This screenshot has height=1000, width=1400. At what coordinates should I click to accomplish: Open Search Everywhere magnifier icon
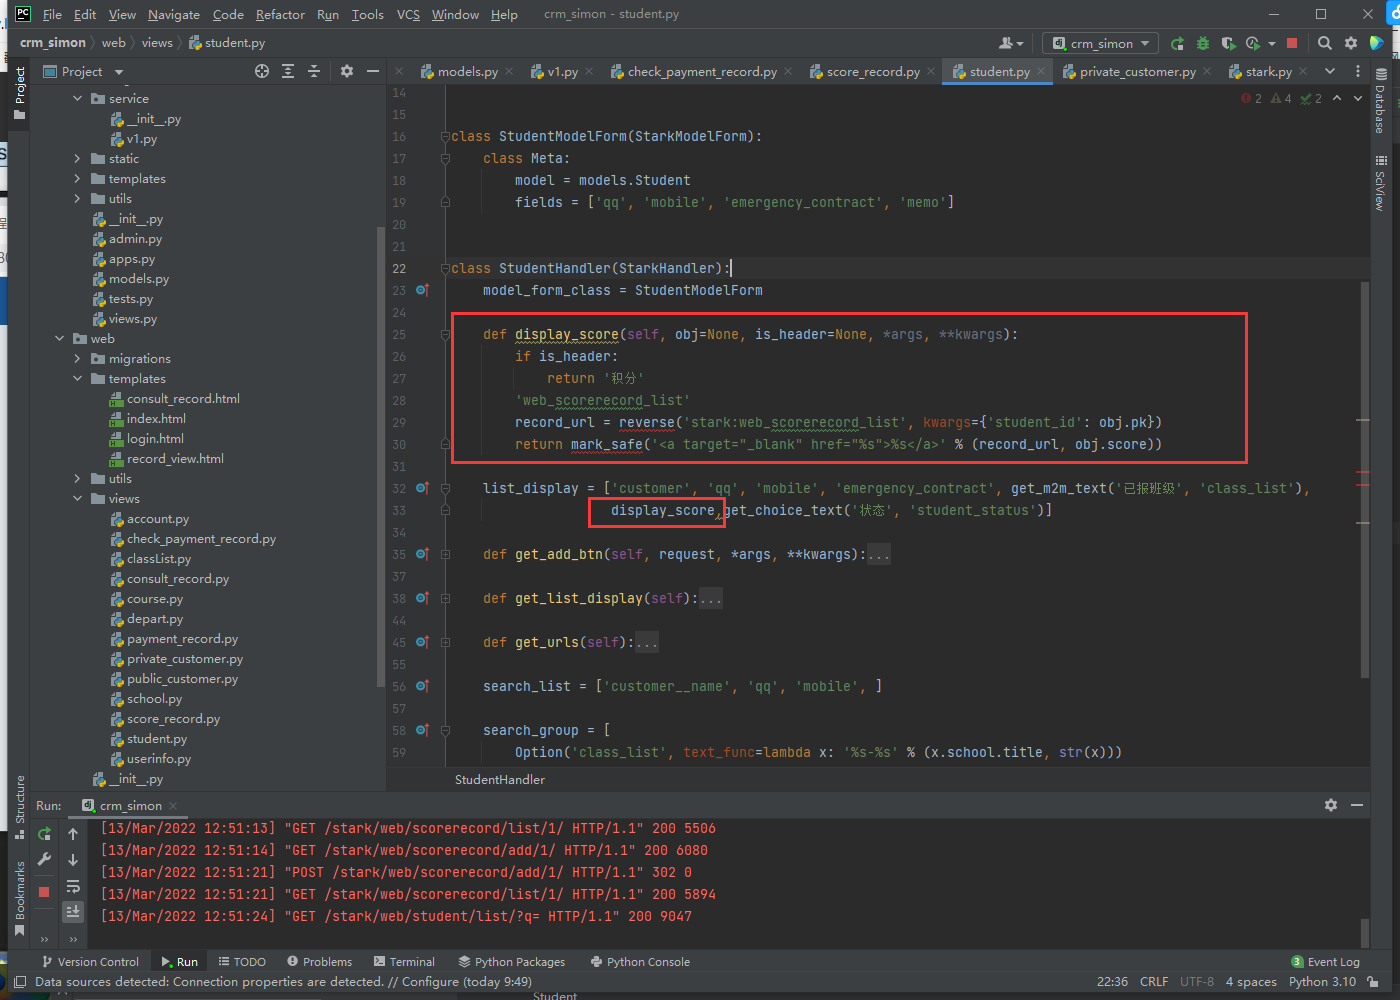(1325, 43)
